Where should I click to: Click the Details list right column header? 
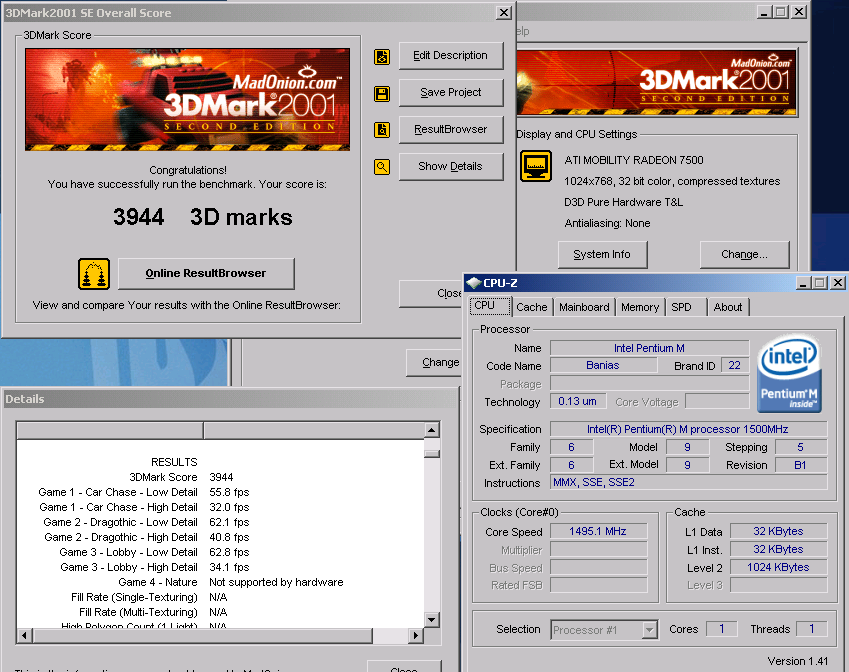(x=314, y=431)
